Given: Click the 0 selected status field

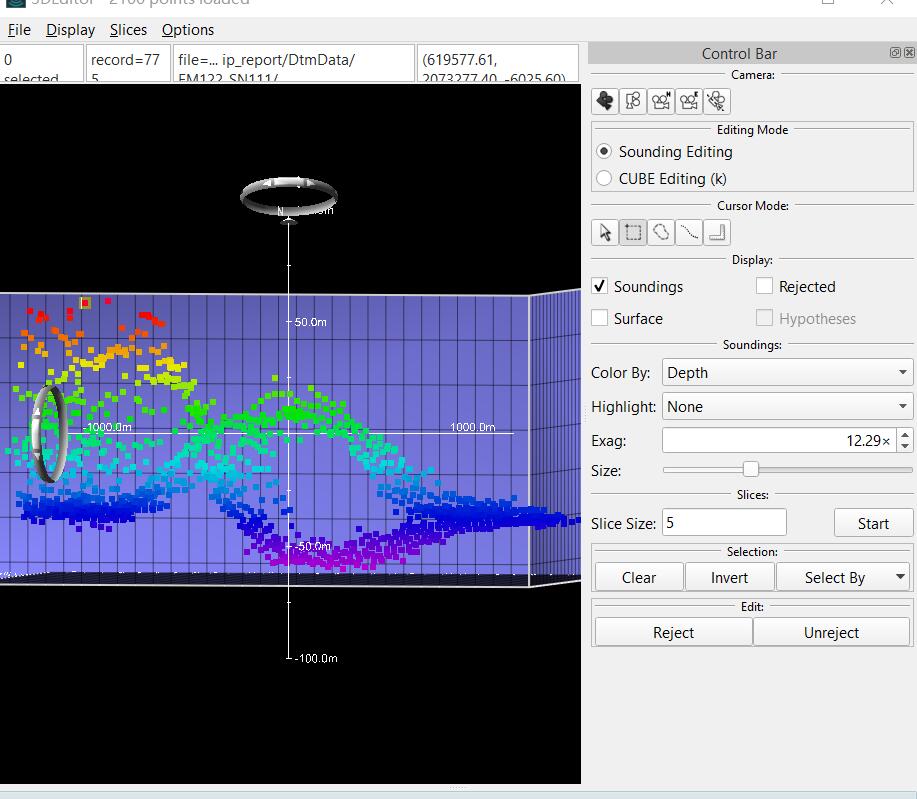Looking at the screenshot, I should pos(42,64).
